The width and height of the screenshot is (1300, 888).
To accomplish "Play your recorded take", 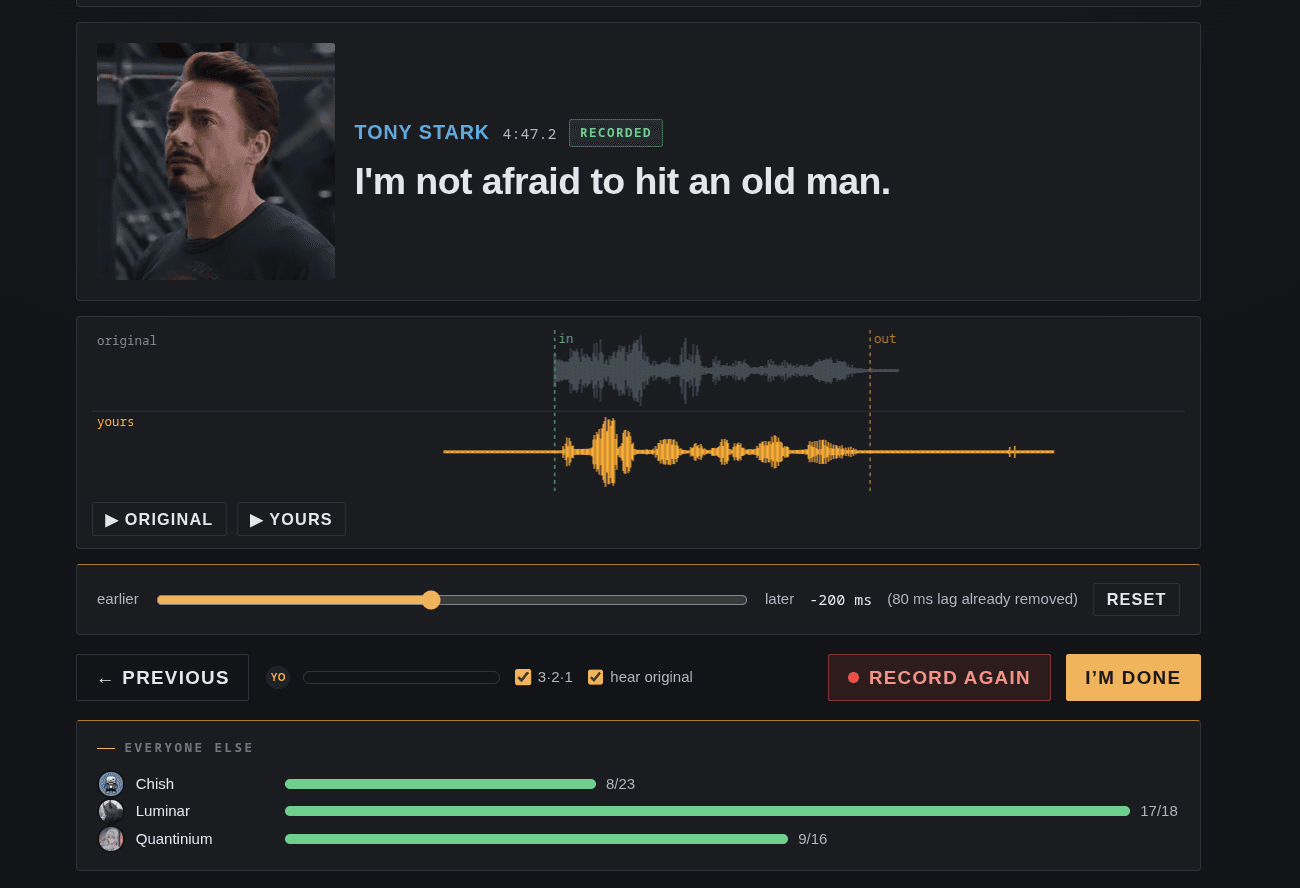I will [x=291, y=519].
